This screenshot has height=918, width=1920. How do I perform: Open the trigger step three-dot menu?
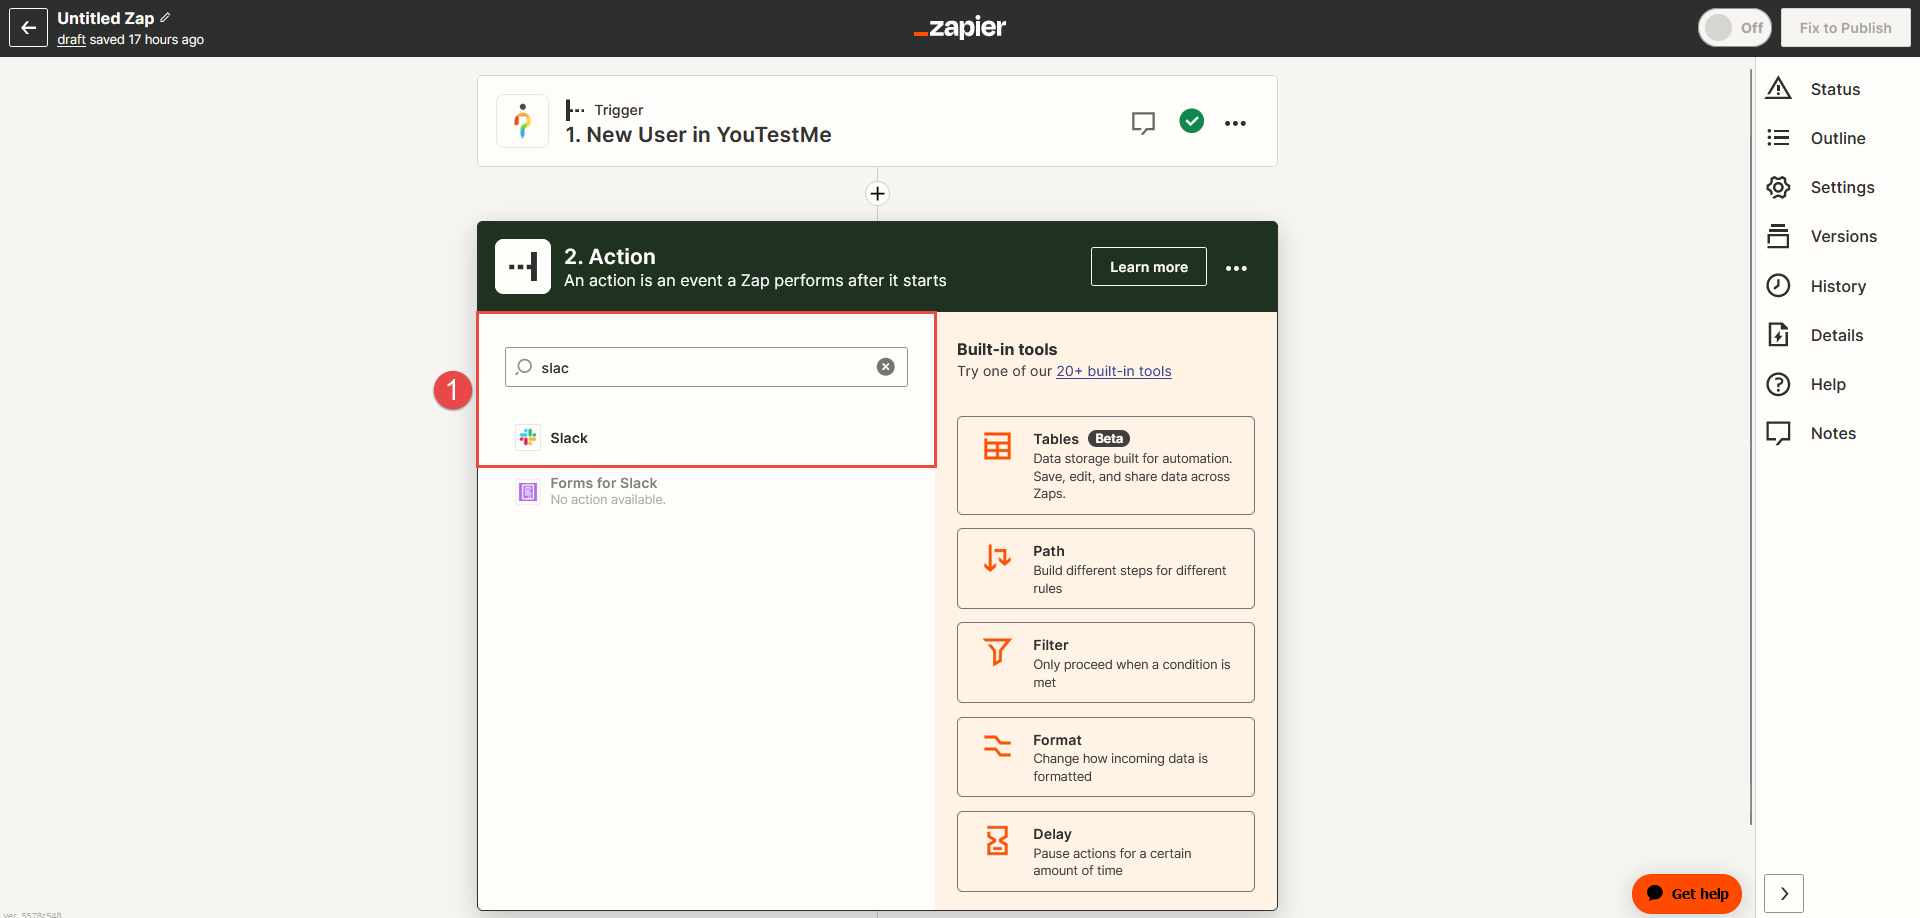(1236, 123)
